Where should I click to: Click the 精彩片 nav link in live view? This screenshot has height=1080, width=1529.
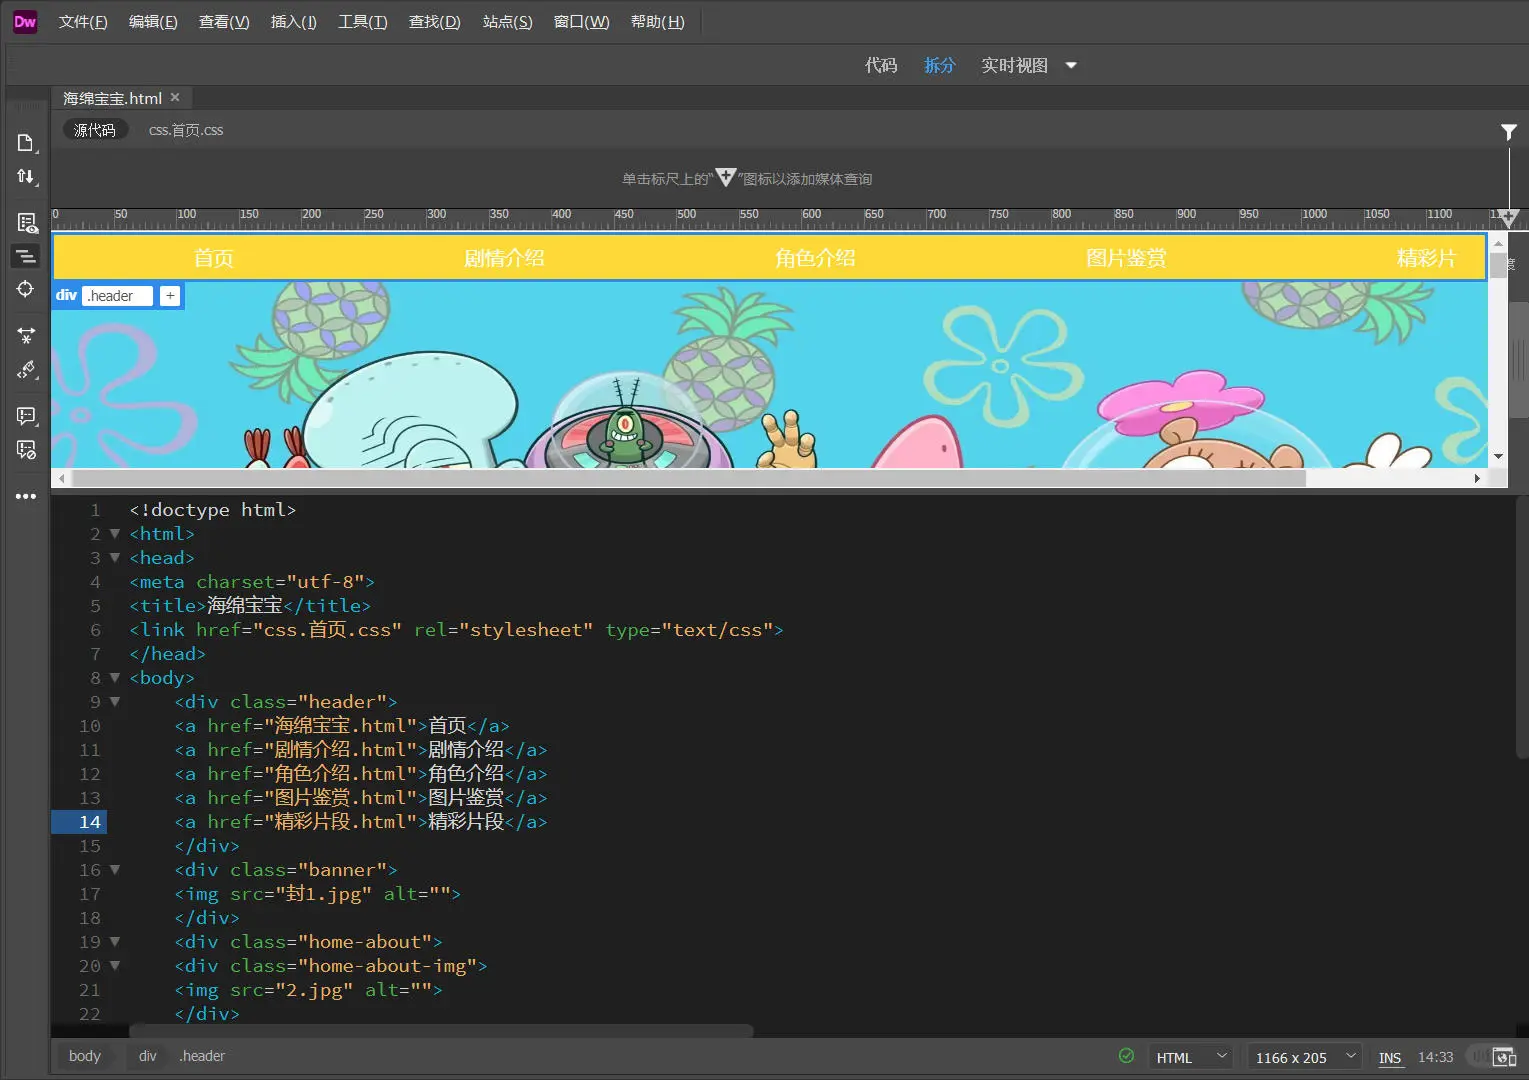pyautogui.click(x=1426, y=258)
